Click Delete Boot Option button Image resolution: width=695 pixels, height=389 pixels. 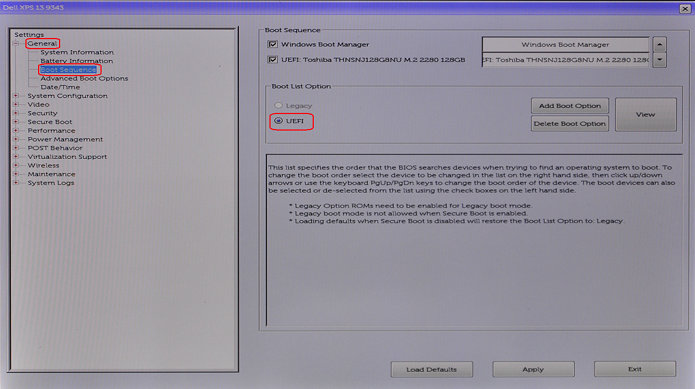tap(570, 124)
